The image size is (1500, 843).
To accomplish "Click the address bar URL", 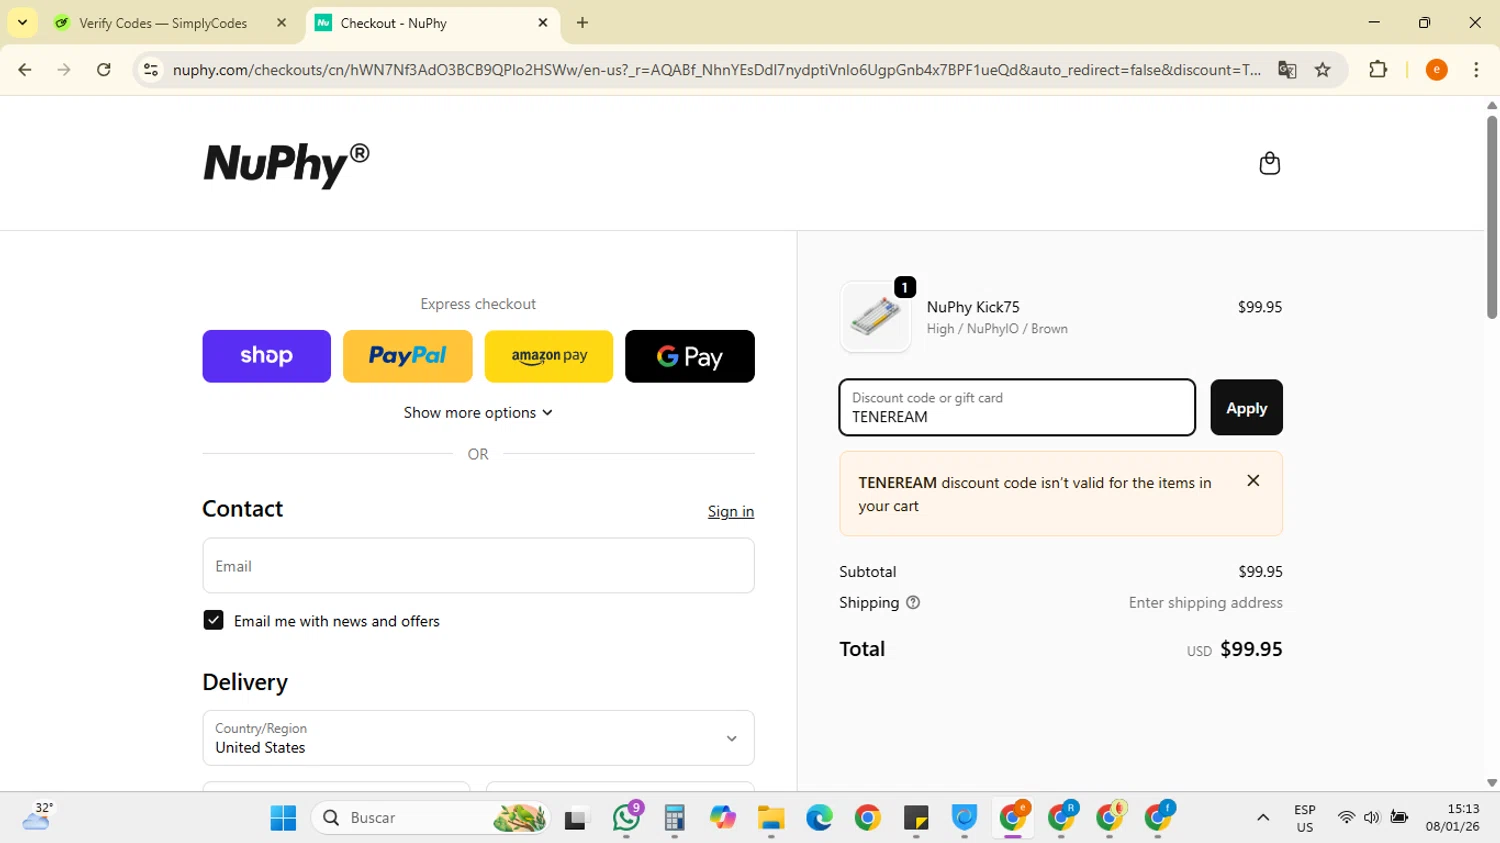I will coord(716,70).
